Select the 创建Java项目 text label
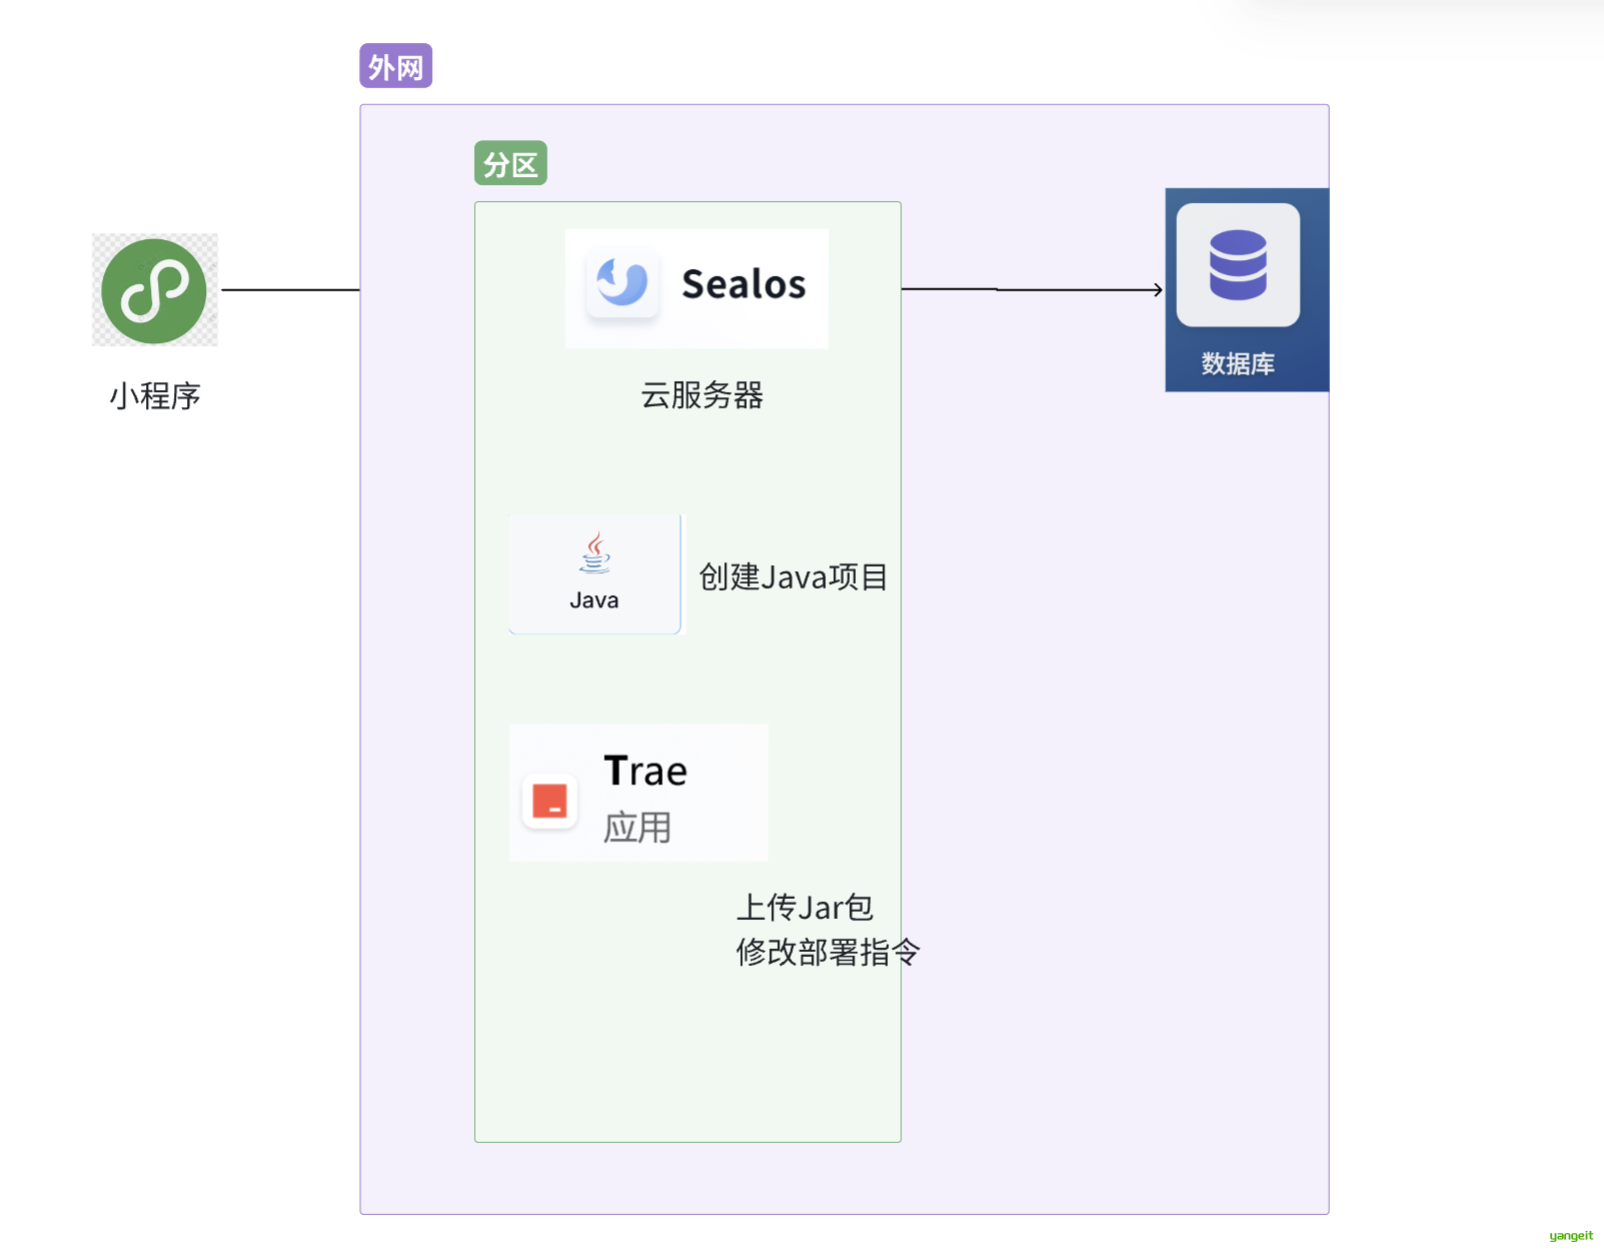The width and height of the screenshot is (1604, 1252). pyautogui.click(x=793, y=577)
